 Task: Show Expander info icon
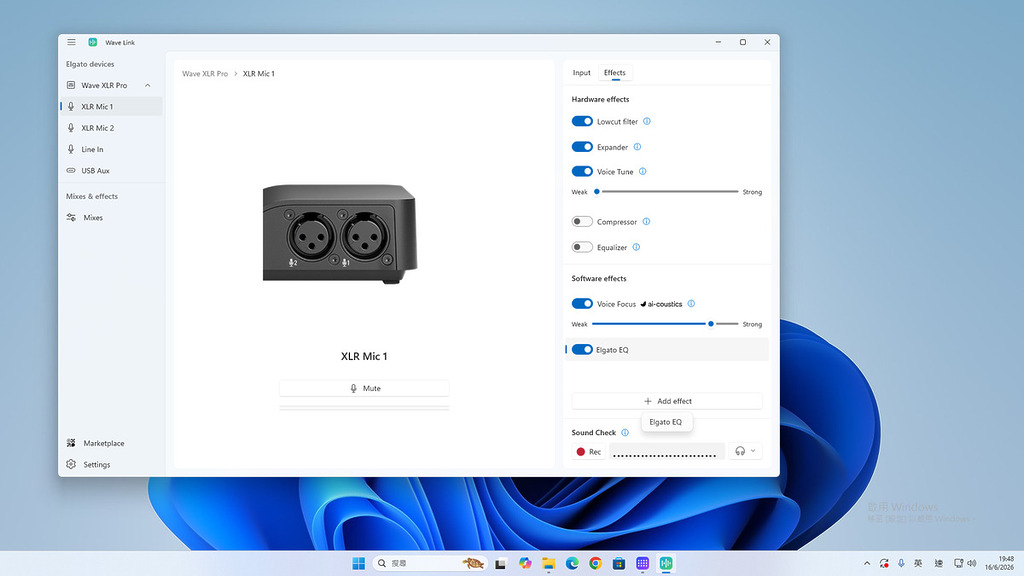click(637, 147)
